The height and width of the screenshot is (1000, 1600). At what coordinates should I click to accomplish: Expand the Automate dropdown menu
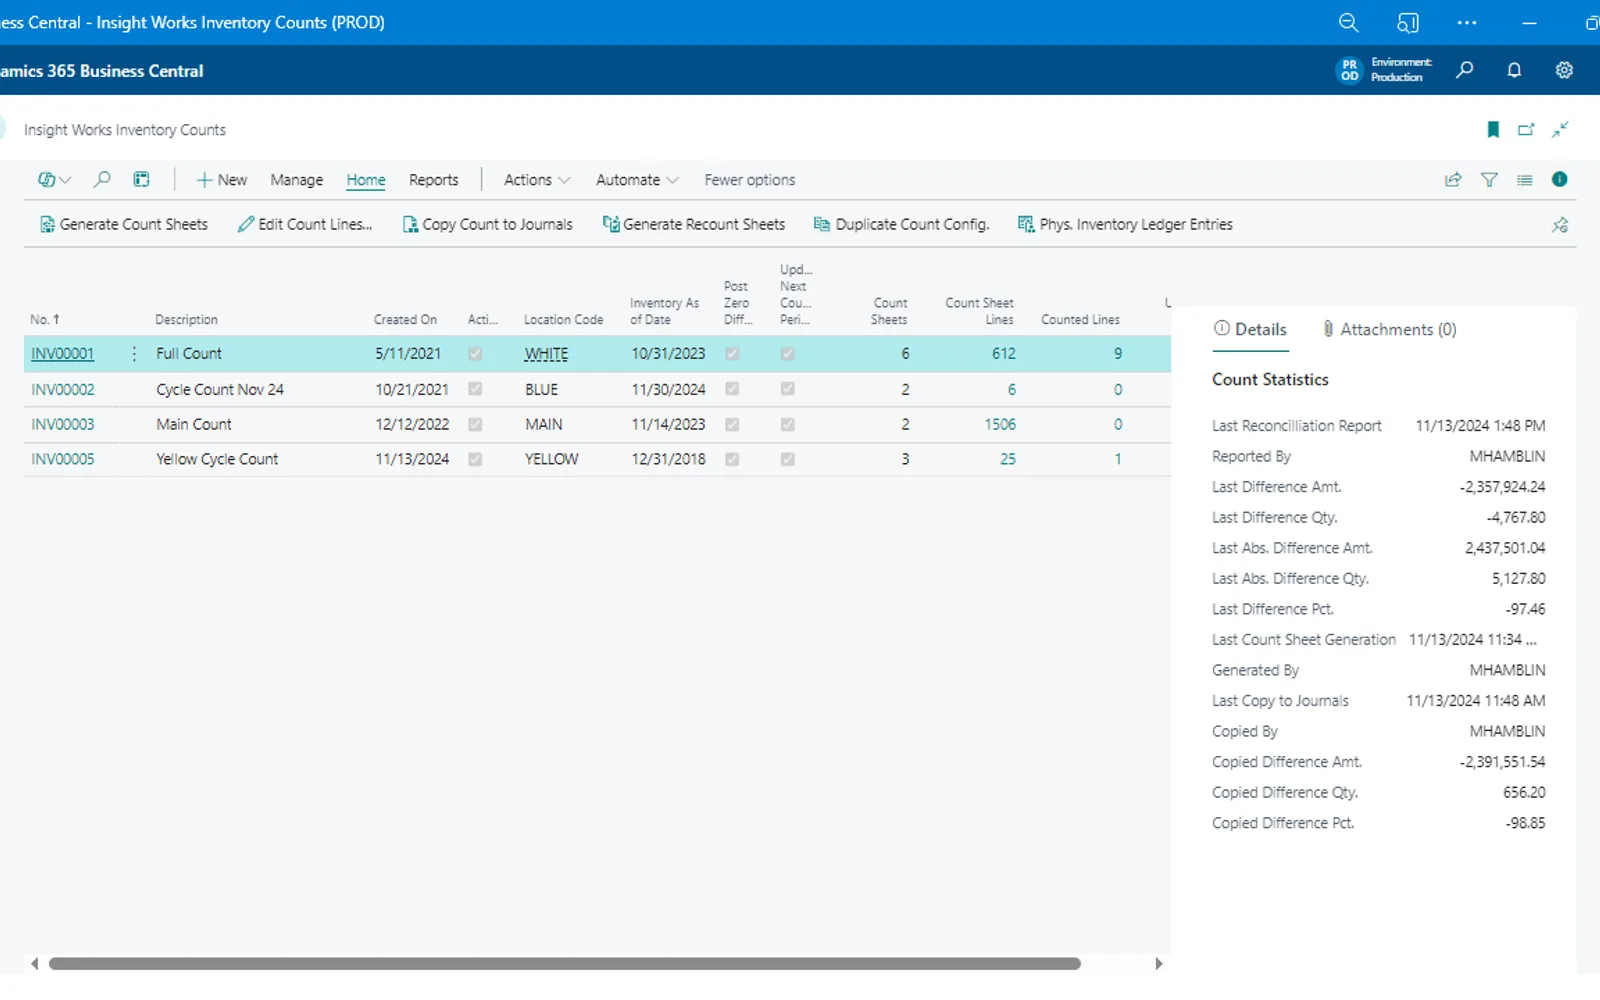[637, 180]
